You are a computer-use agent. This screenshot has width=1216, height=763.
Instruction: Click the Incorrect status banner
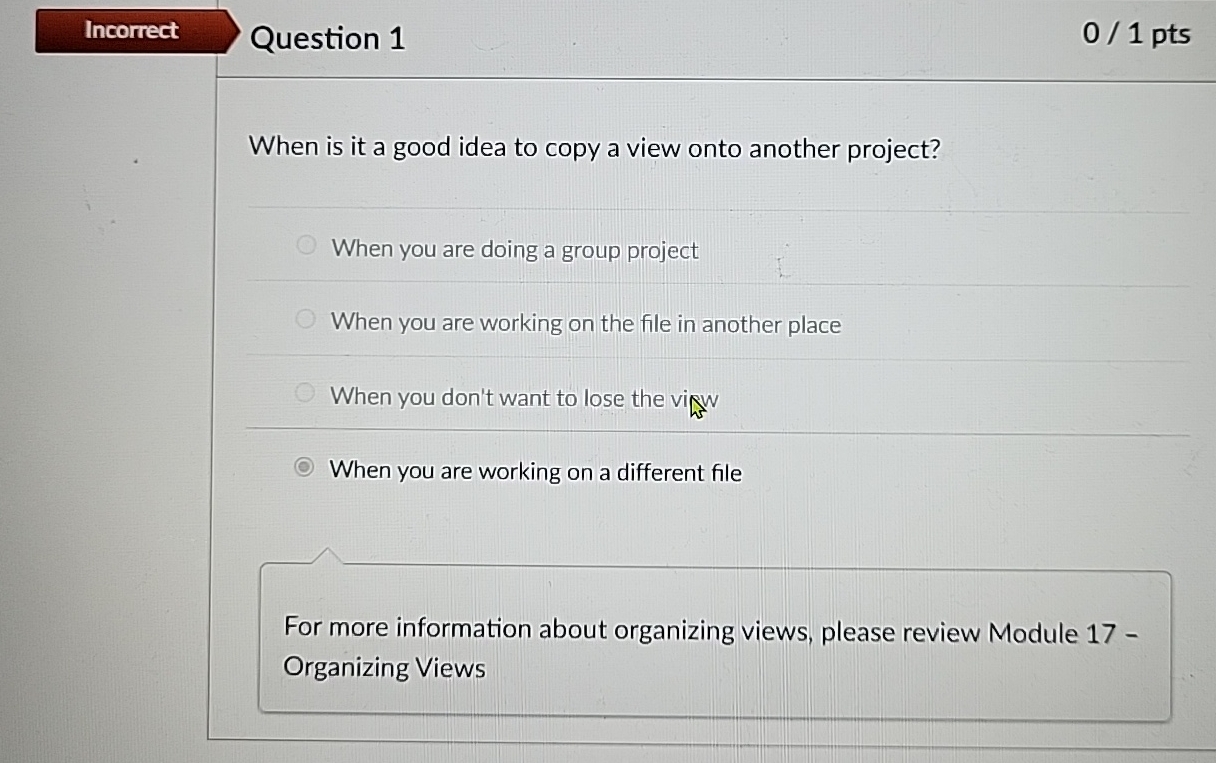click(130, 30)
